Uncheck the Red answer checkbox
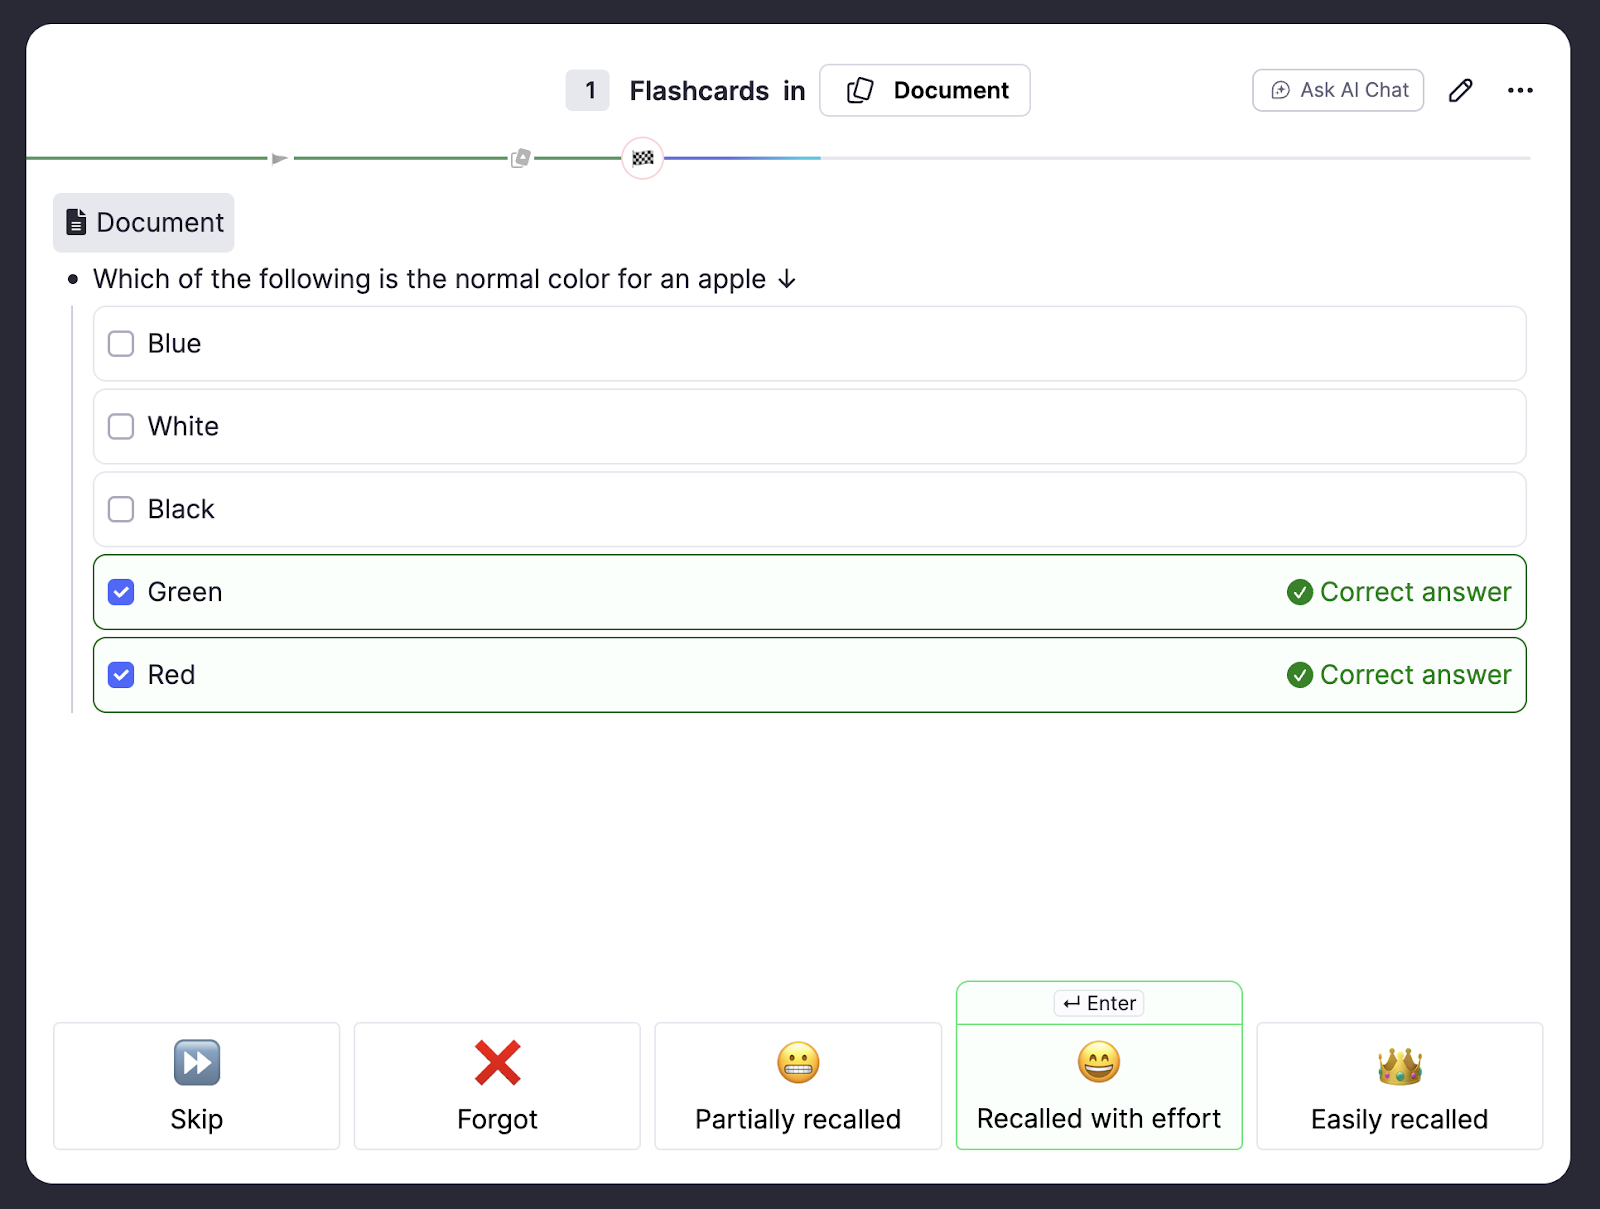This screenshot has height=1209, width=1600. [x=121, y=676]
